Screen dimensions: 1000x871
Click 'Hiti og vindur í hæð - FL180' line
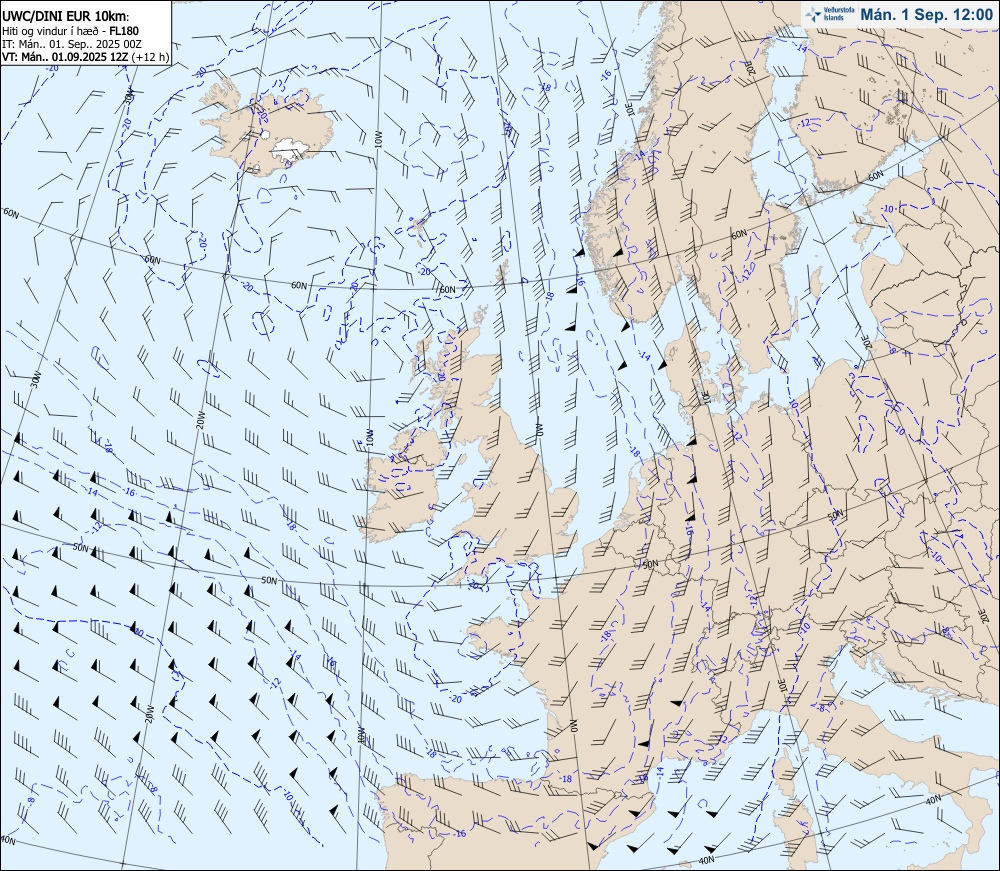coord(70,31)
